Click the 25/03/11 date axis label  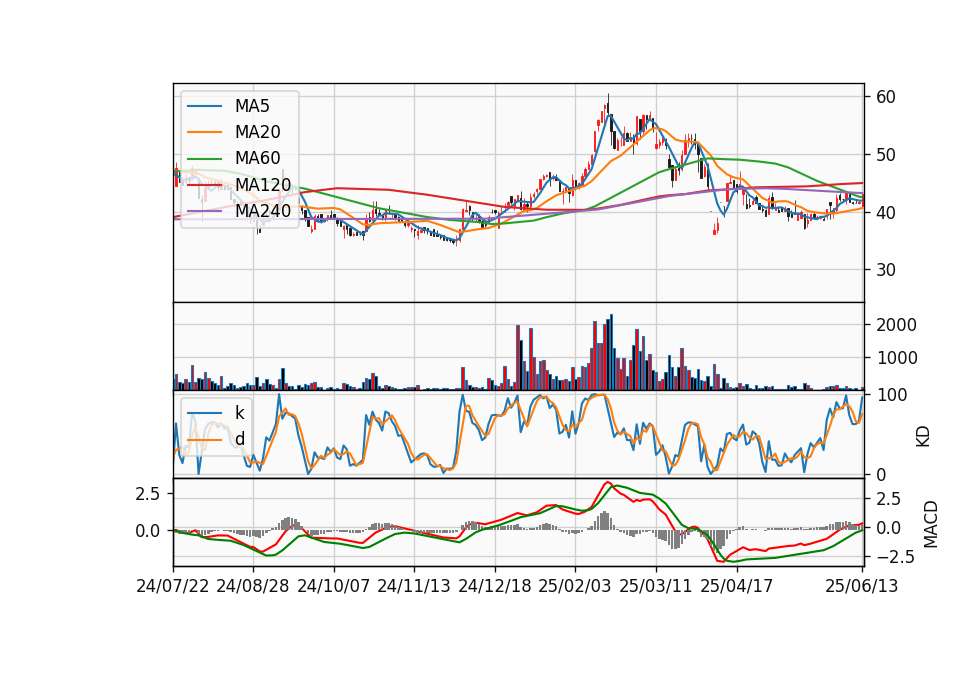pyautogui.click(x=656, y=586)
